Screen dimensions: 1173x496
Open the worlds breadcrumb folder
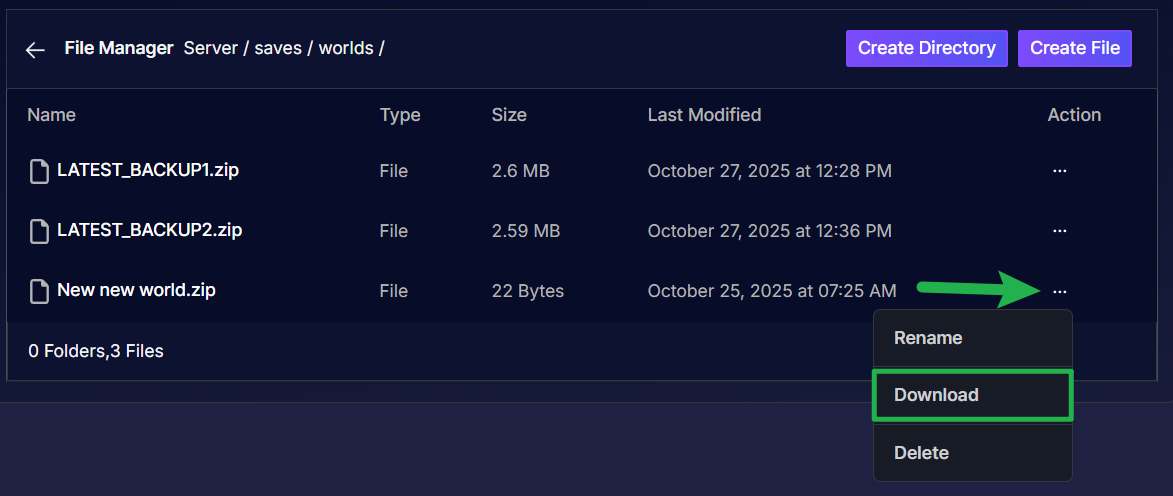[x=345, y=48]
